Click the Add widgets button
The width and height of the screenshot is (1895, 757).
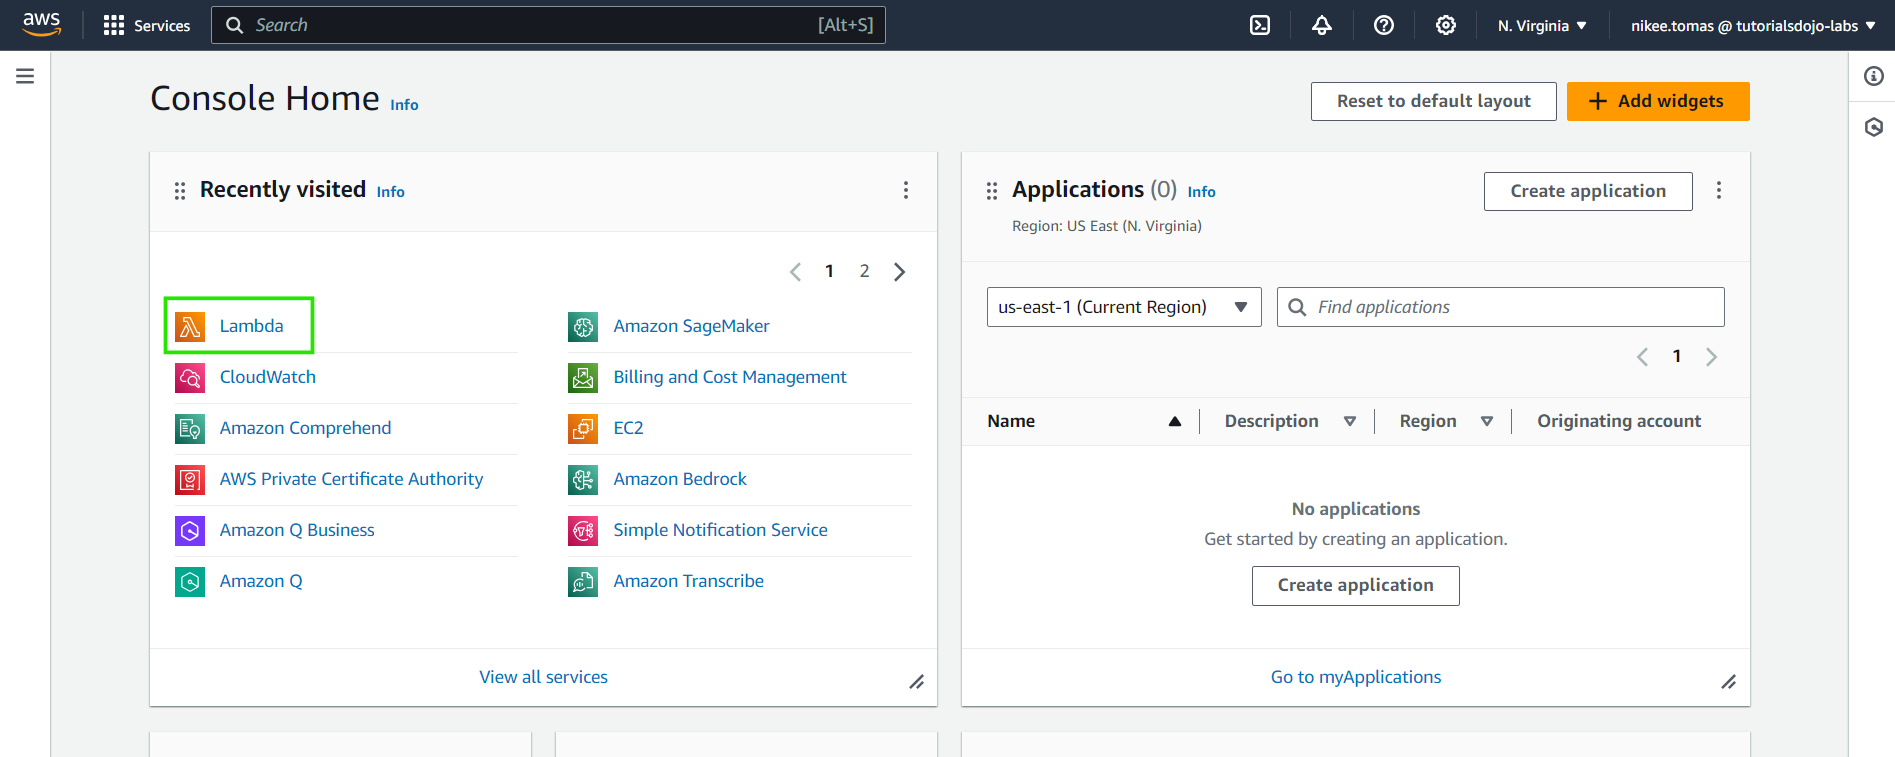point(1658,101)
